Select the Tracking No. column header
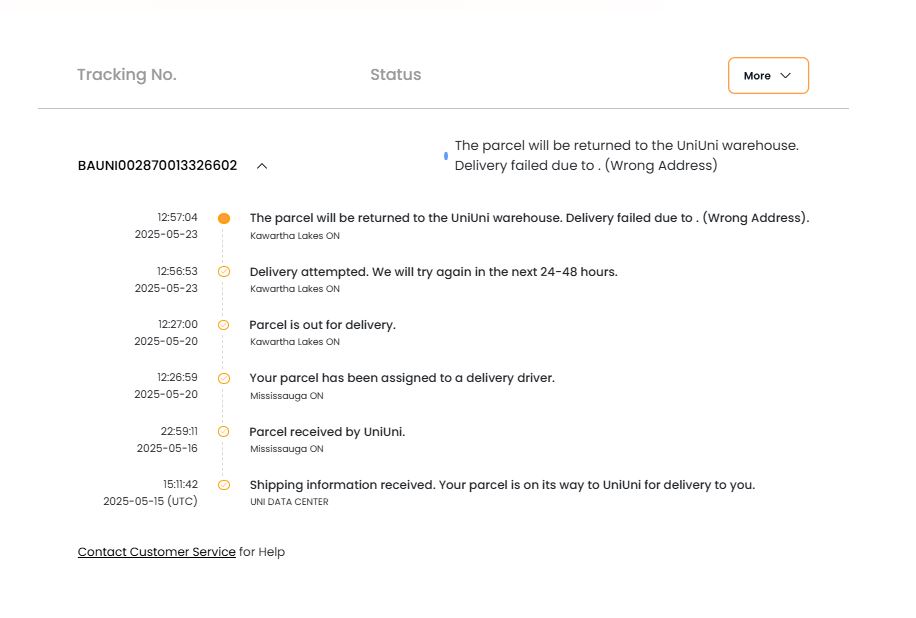The height and width of the screenshot is (618, 916). pyautogui.click(x=127, y=75)
